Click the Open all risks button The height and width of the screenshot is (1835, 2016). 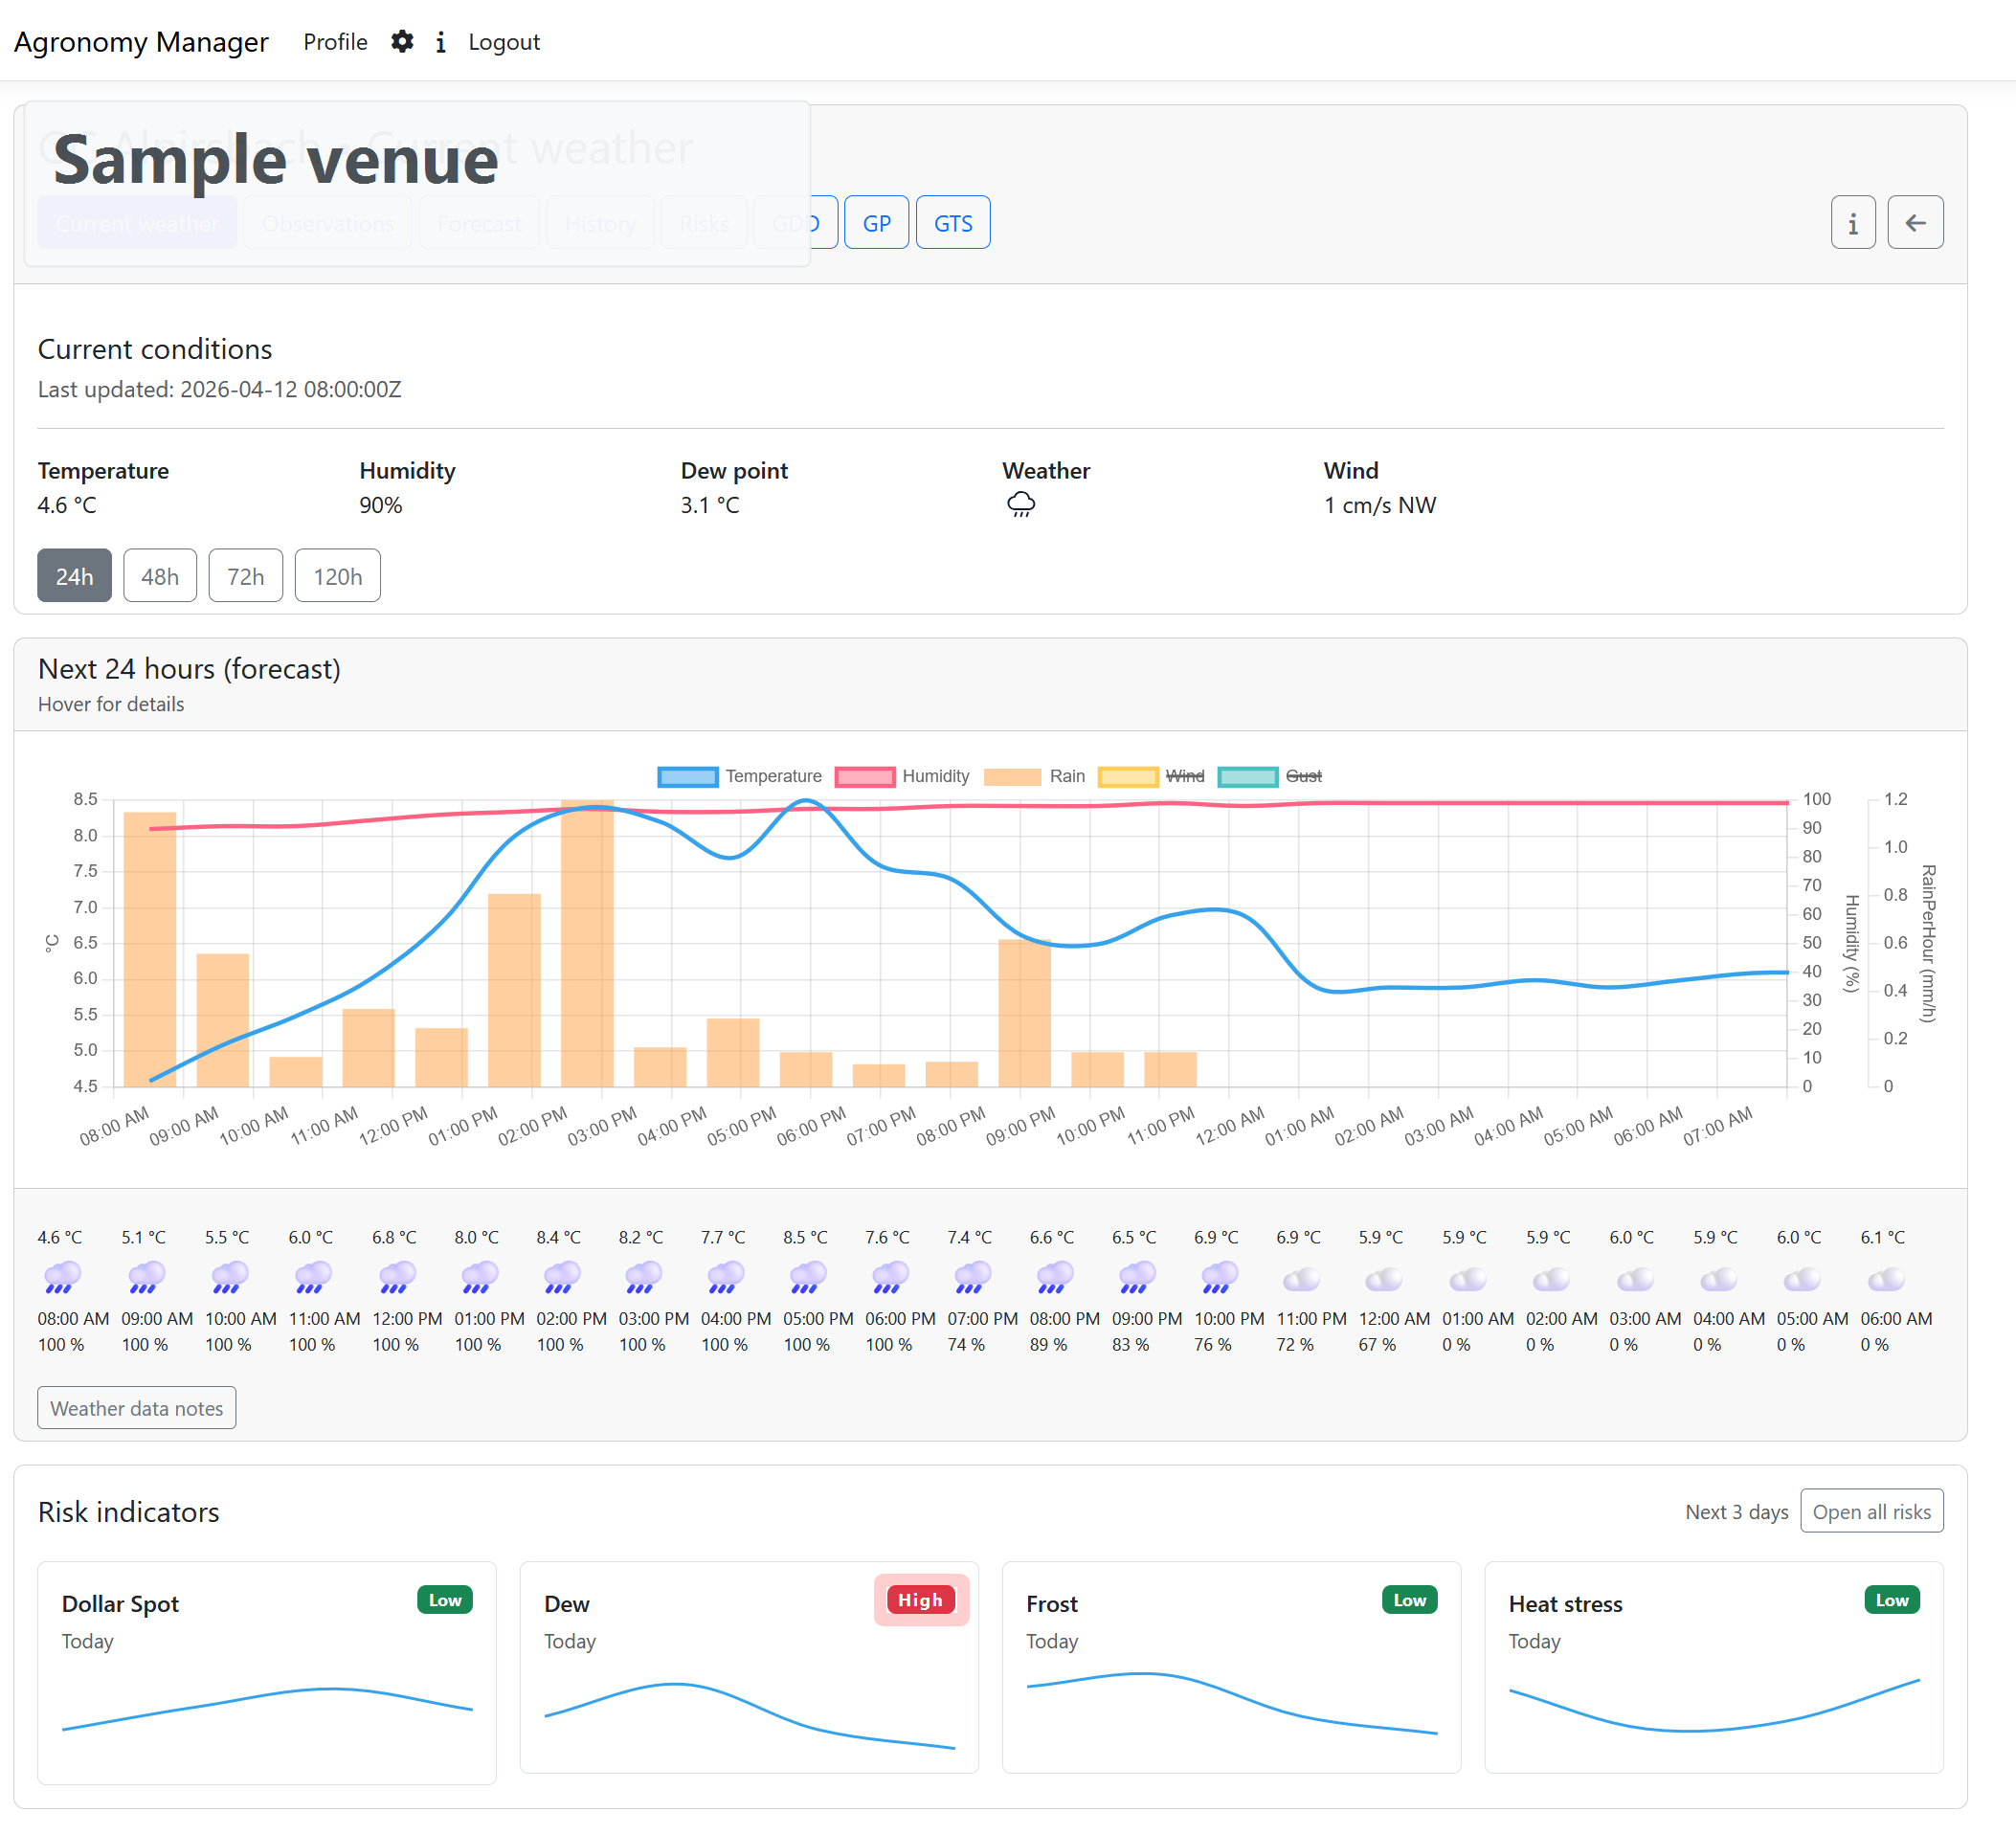tap(1871, 1511)
